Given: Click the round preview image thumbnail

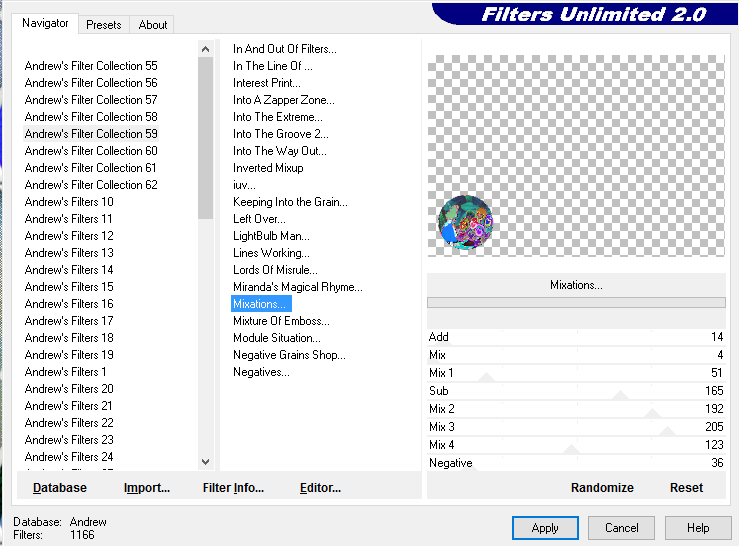Looking at the screenshot, I should click(465, 222).
